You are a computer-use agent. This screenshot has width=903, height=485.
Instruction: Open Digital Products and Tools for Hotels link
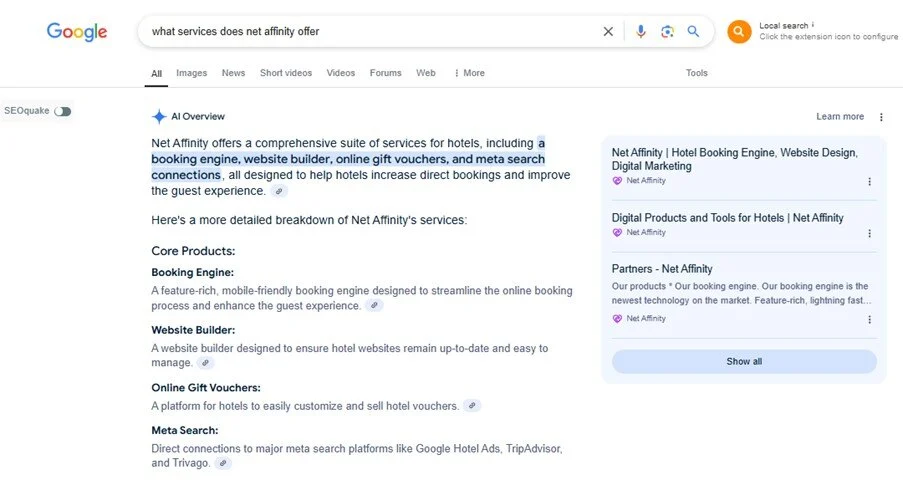pyautogui.click(x=727, y=218)
